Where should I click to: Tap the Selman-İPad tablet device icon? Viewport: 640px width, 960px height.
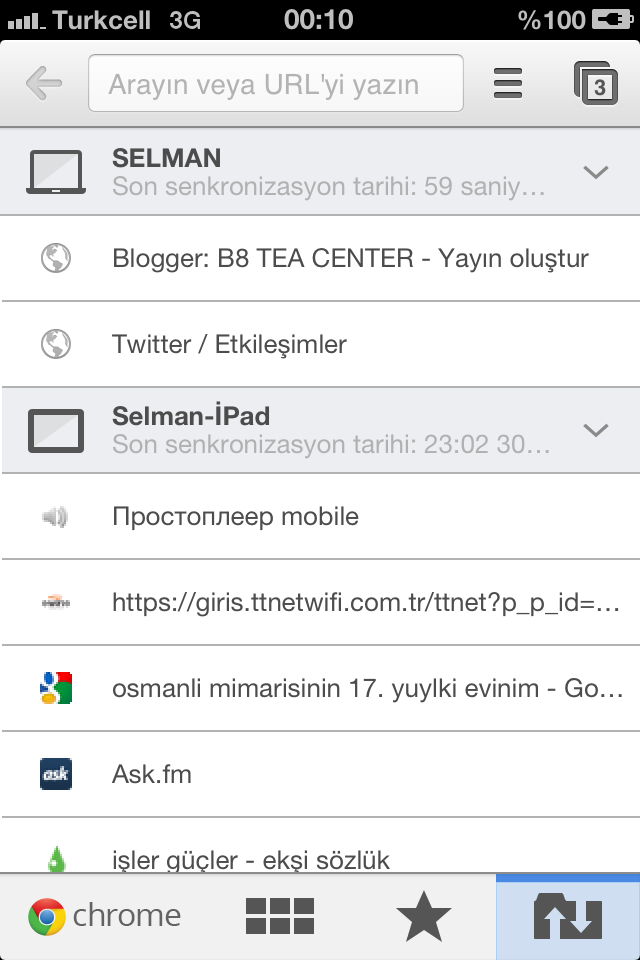[56, 430]
